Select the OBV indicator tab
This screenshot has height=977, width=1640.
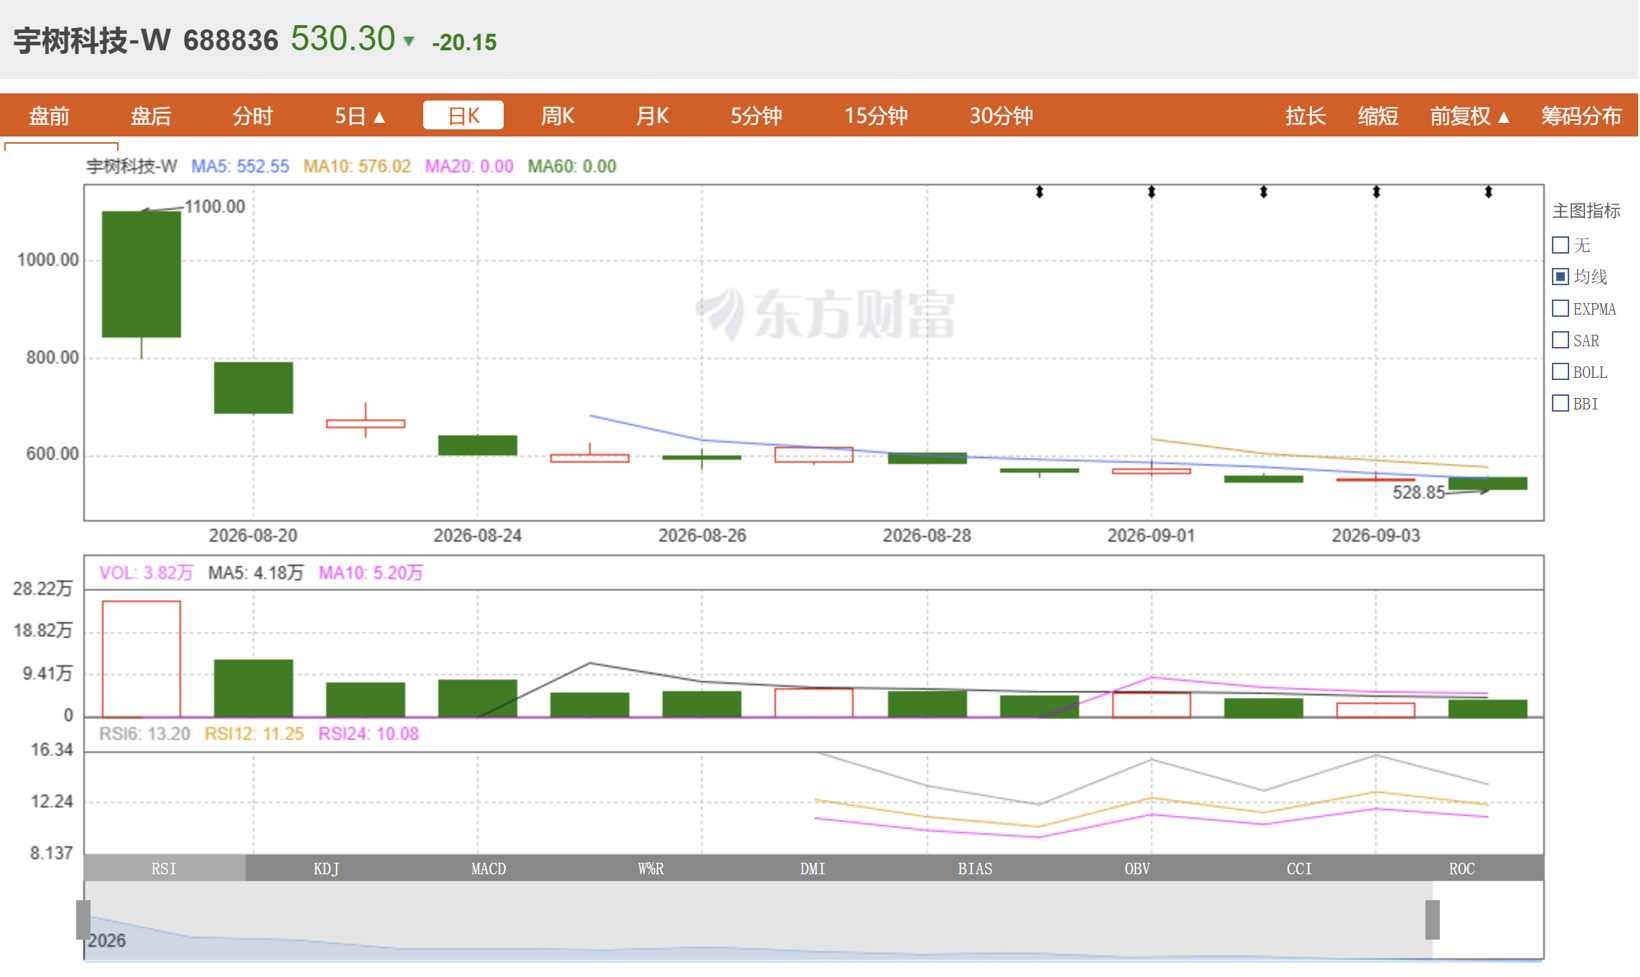(x=1137, y=868)
